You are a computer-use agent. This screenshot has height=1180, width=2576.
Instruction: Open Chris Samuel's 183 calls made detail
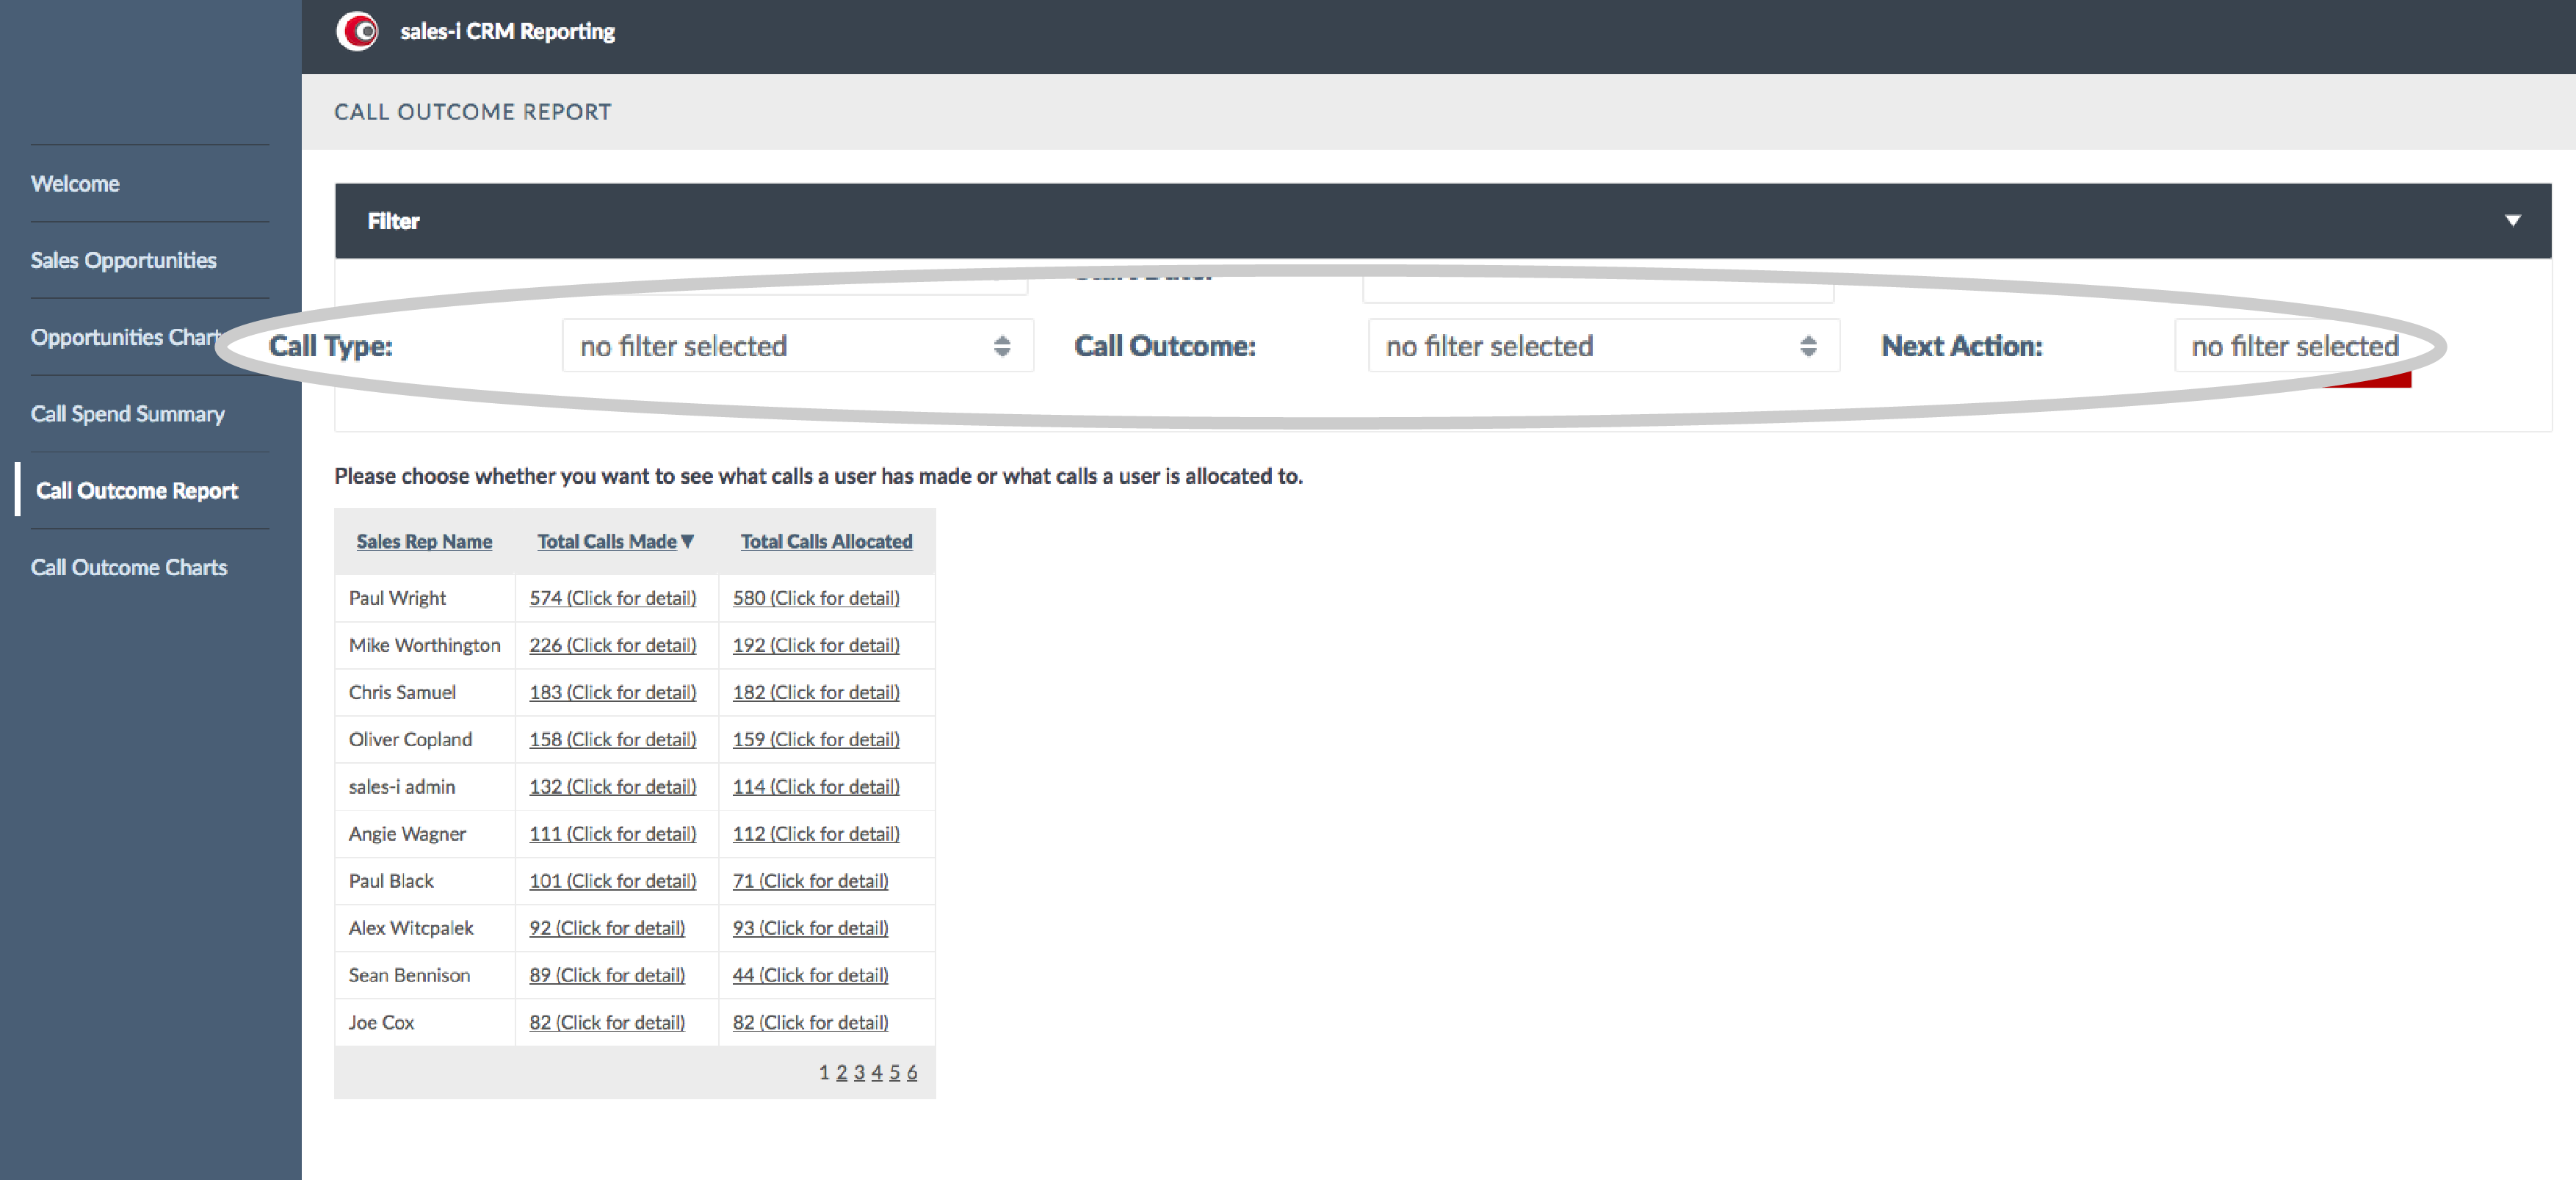click(612, 692)
